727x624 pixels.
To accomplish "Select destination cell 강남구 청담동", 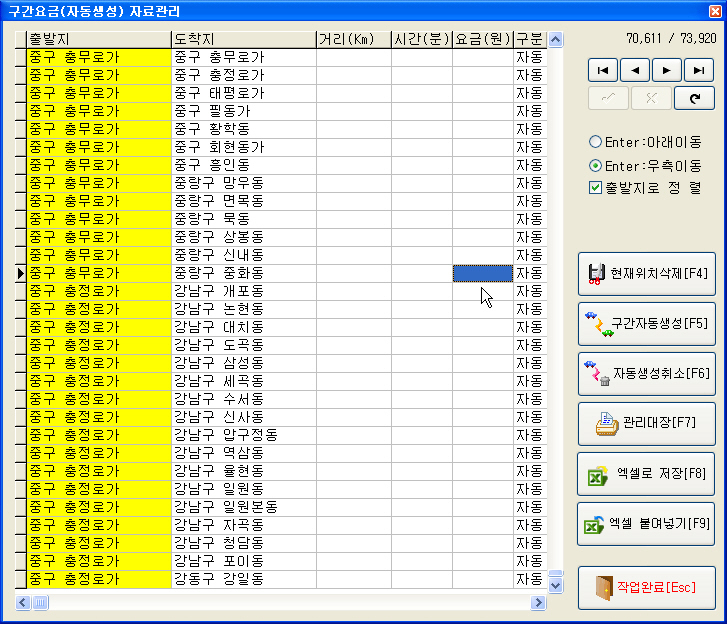I will click(x=244, y=543).
